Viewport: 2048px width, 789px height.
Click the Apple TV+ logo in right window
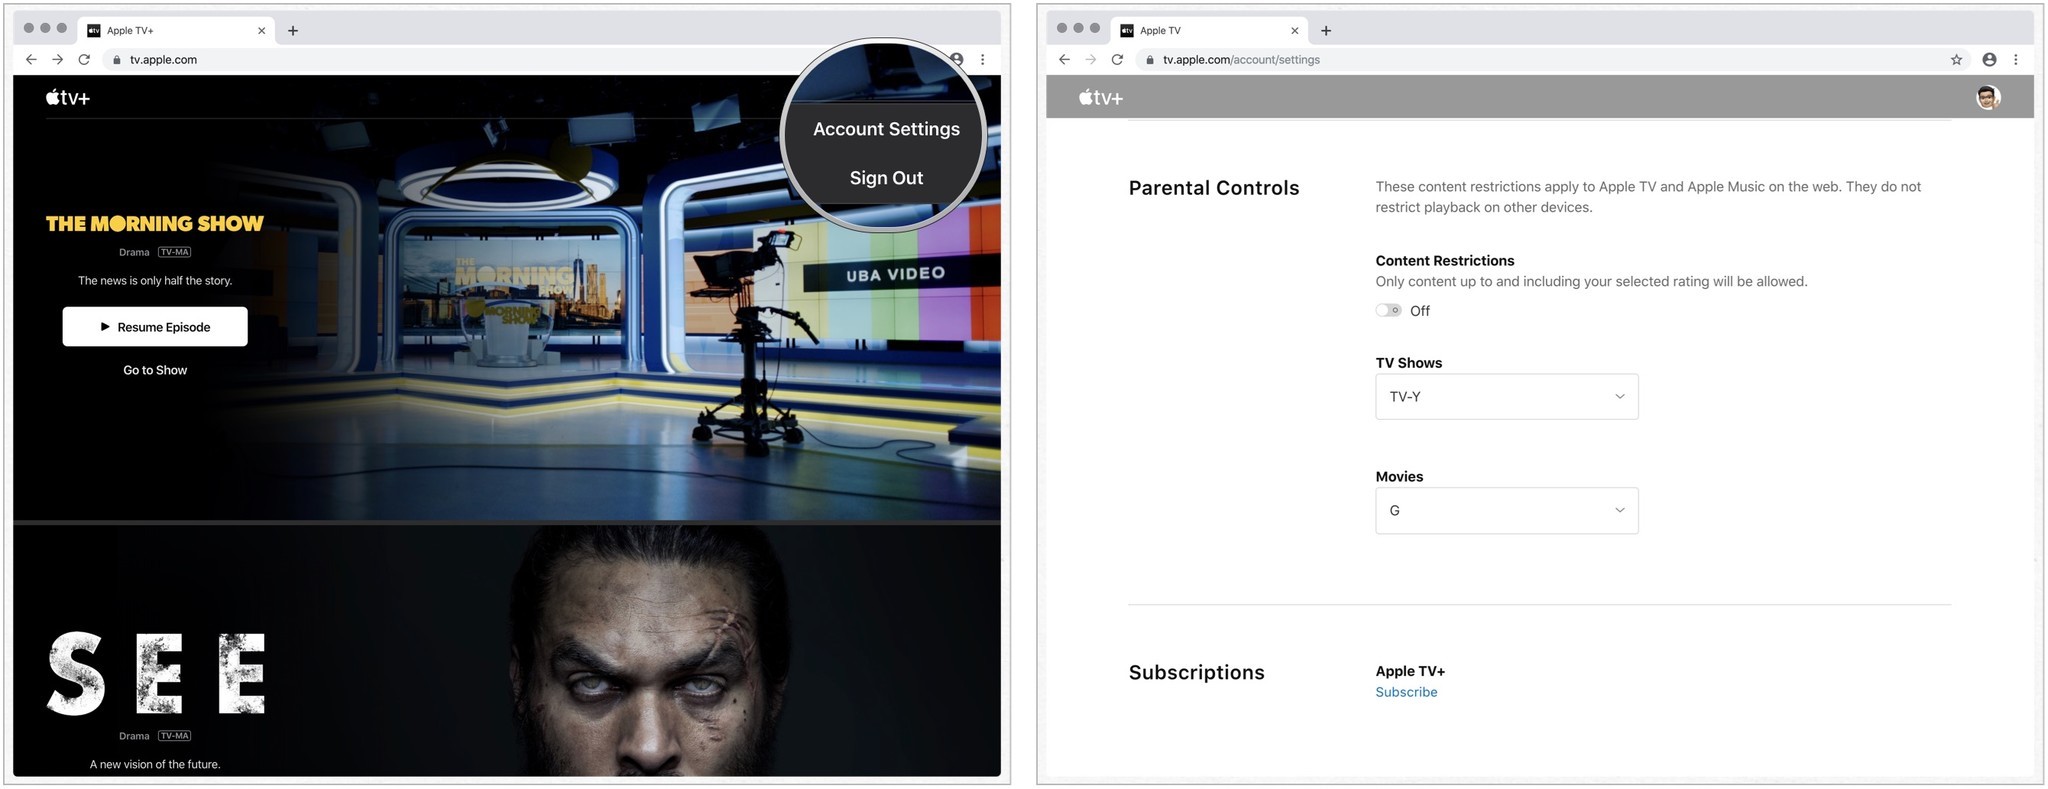tap(1101, 97)
